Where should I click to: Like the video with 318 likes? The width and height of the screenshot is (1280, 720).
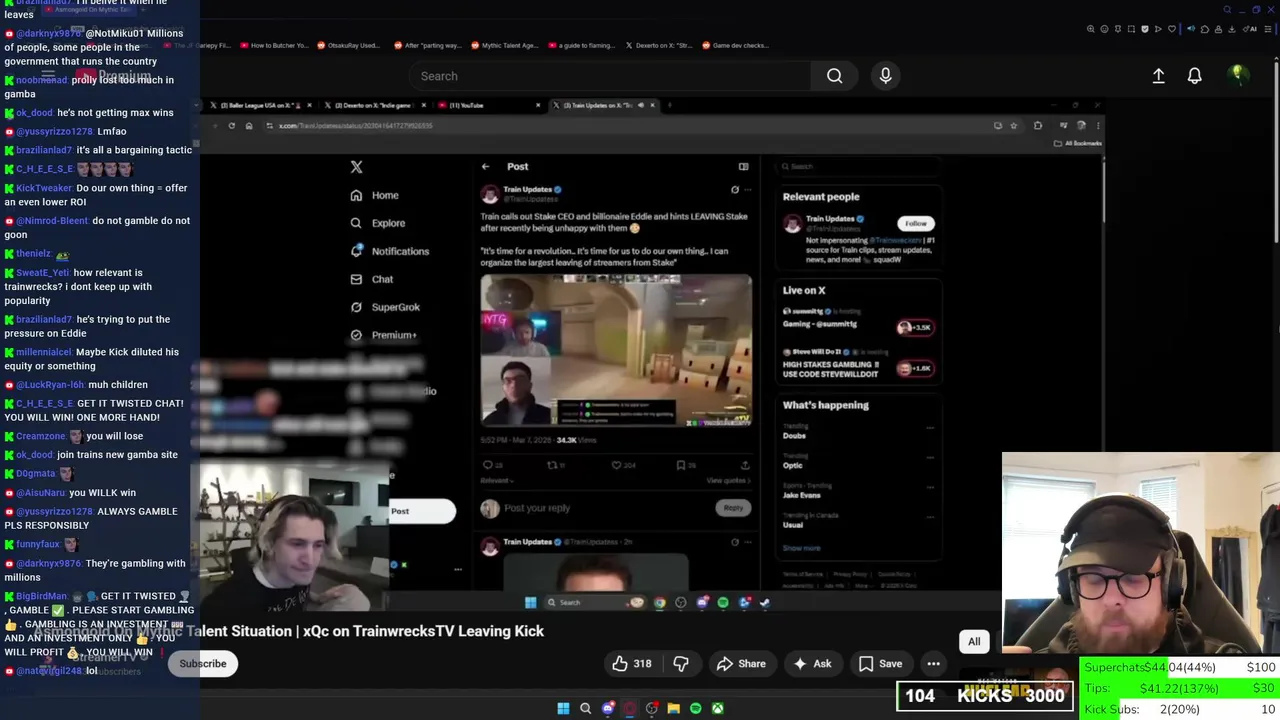tap(631, 664)
